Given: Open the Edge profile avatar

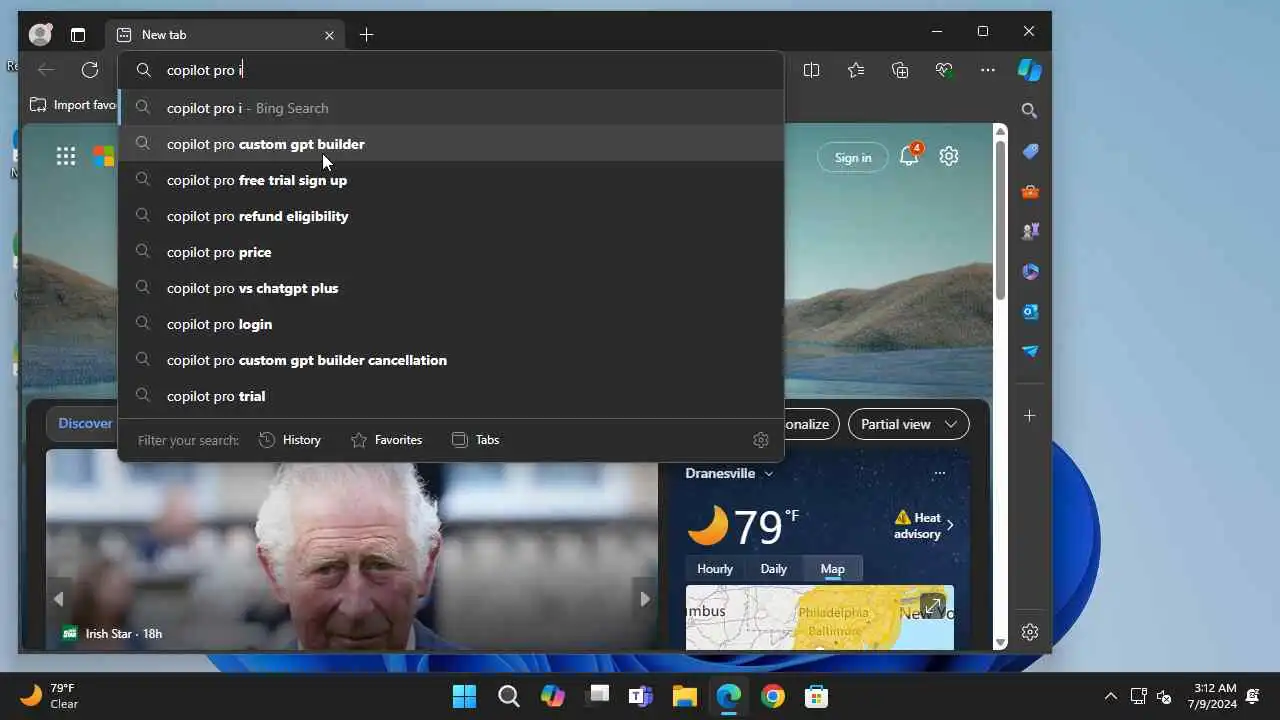Looking at the screenshot, I should (40, 35).
